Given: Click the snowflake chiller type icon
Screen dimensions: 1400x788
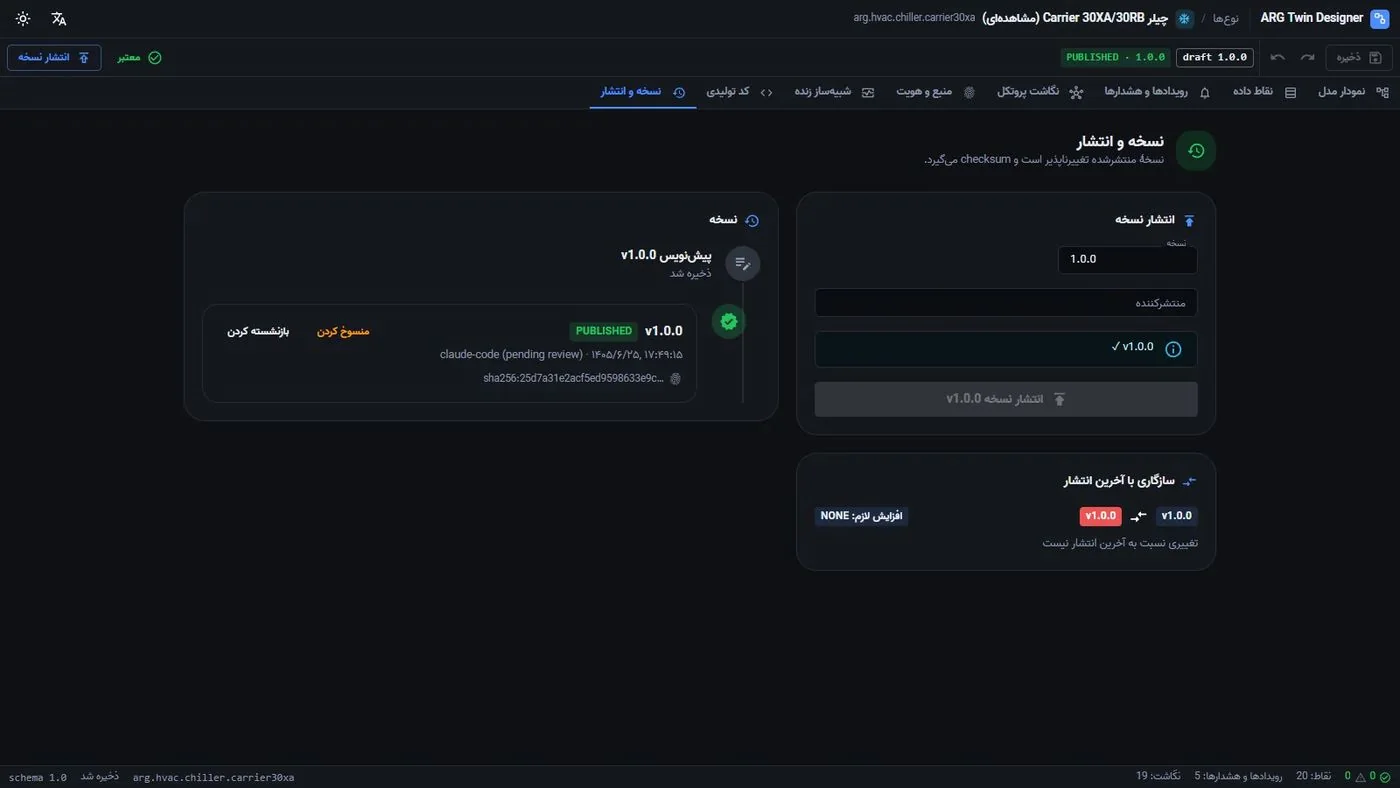Looking at the screenshot, I should point(1184,18).
